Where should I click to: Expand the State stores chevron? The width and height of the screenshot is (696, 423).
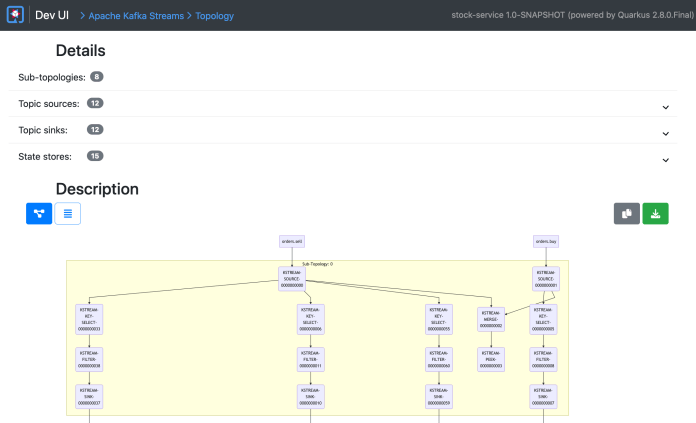(665, 159)
